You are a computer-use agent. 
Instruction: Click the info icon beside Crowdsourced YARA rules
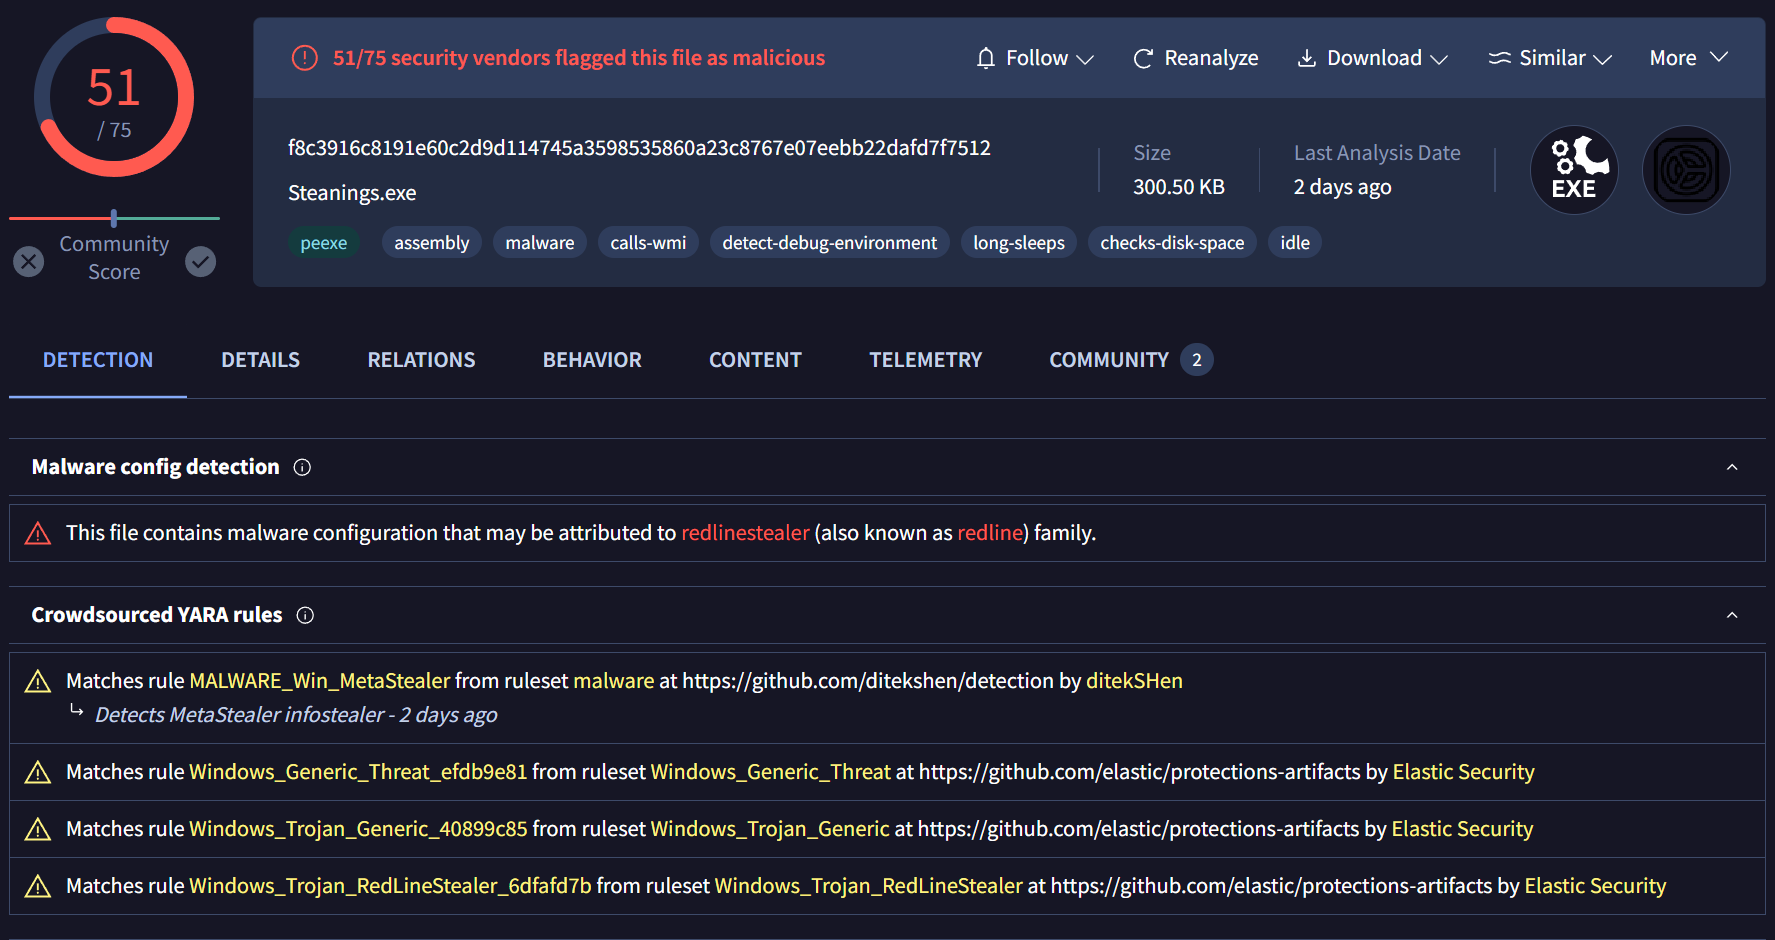click(306, 615)
